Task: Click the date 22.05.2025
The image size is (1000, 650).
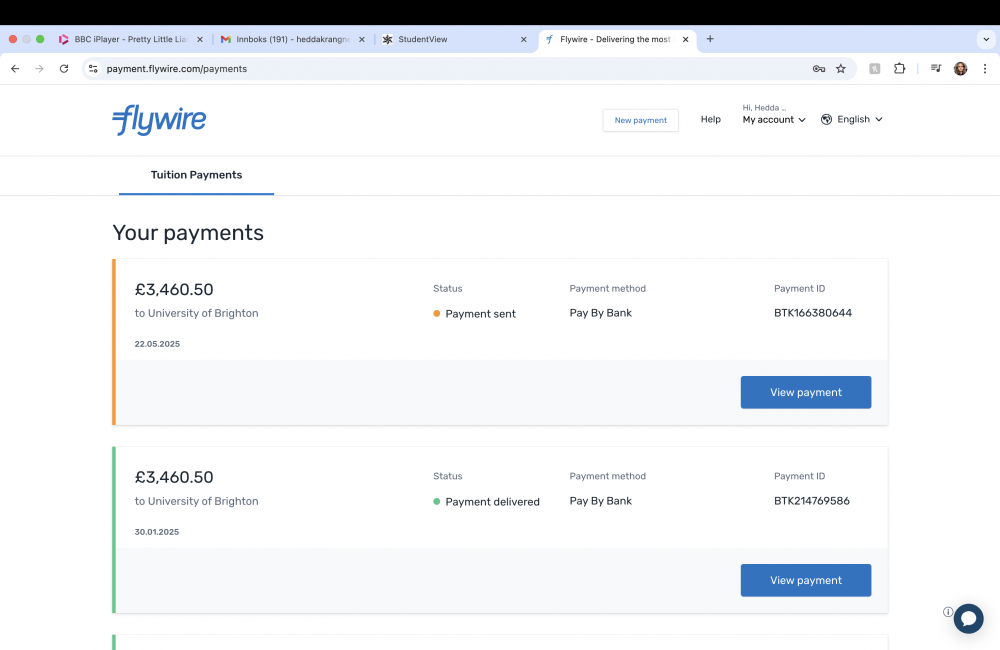Action: pos(157,344)
